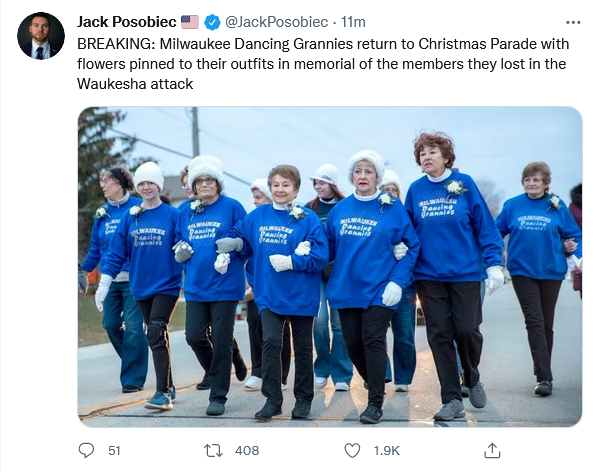The height and width of the screenshot is (472, 598).
Task: Click the red-haired woman in the photo
Action: (x=452, y=275)
